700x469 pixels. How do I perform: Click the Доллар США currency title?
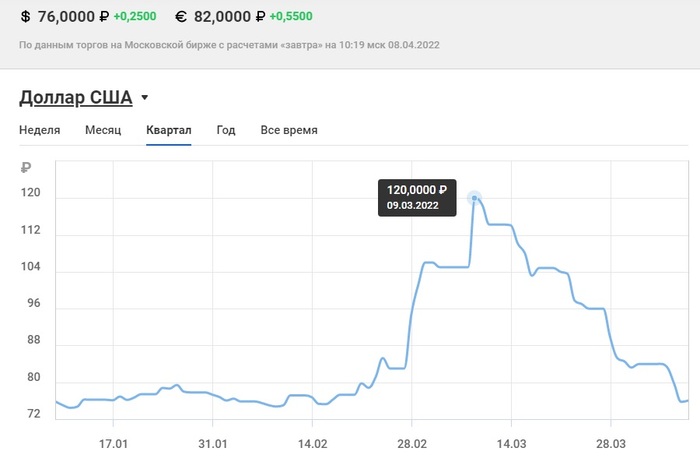coord(75,97)
